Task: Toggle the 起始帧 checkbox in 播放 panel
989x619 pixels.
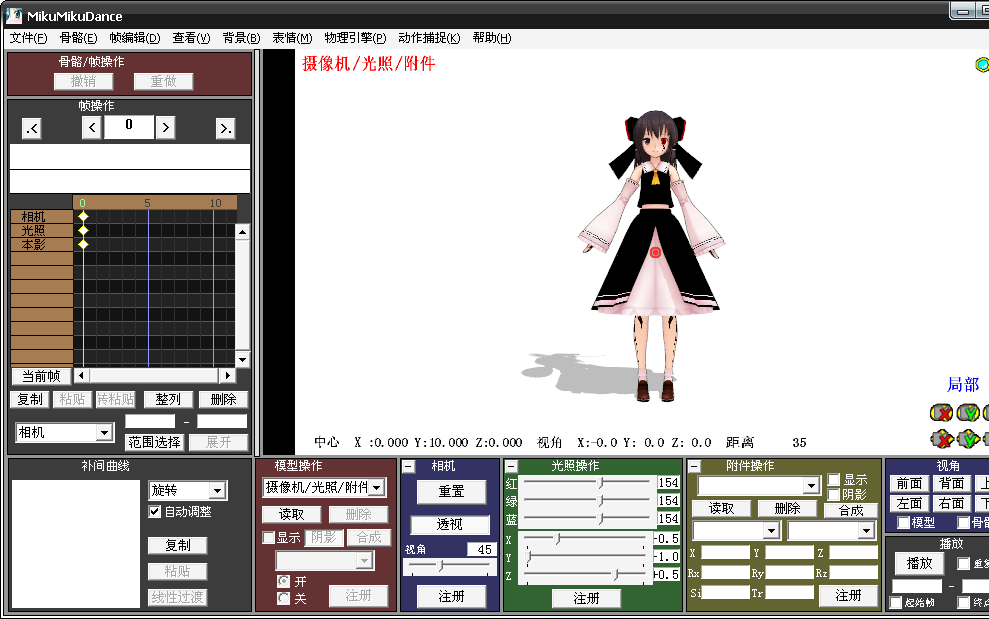Action: [896, 603]
